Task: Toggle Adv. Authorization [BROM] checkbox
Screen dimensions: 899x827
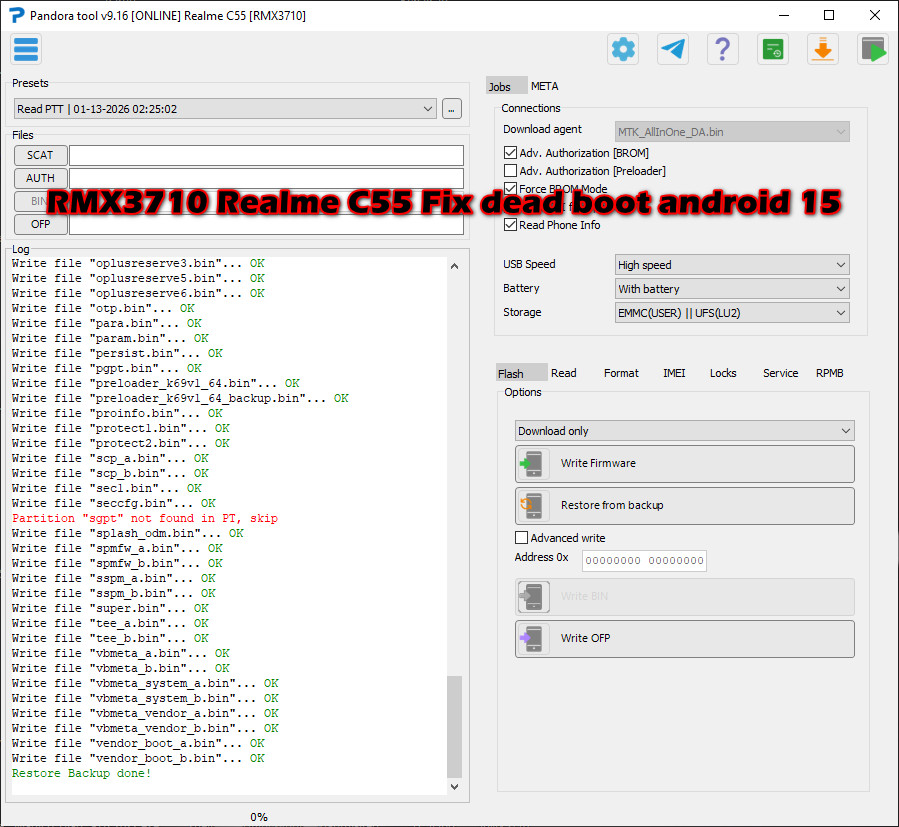Action: tap(510, 153)
